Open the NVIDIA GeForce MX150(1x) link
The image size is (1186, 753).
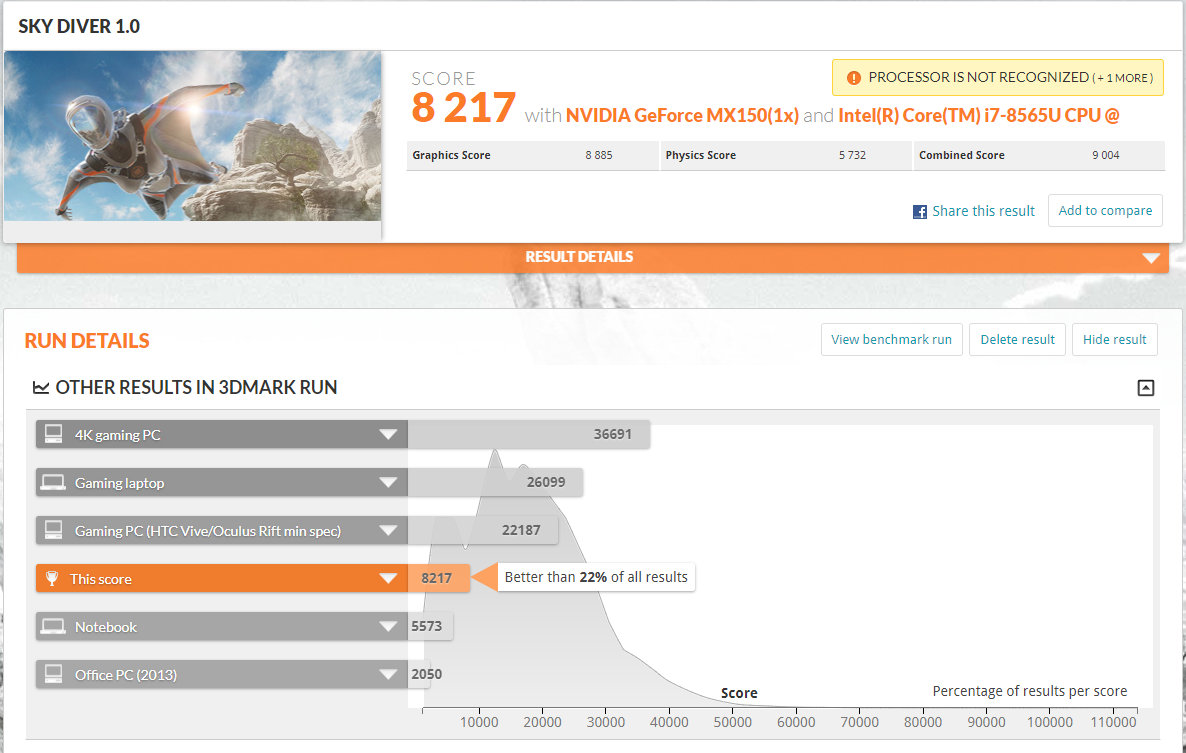pyautogui.click(x=681, y=116)
